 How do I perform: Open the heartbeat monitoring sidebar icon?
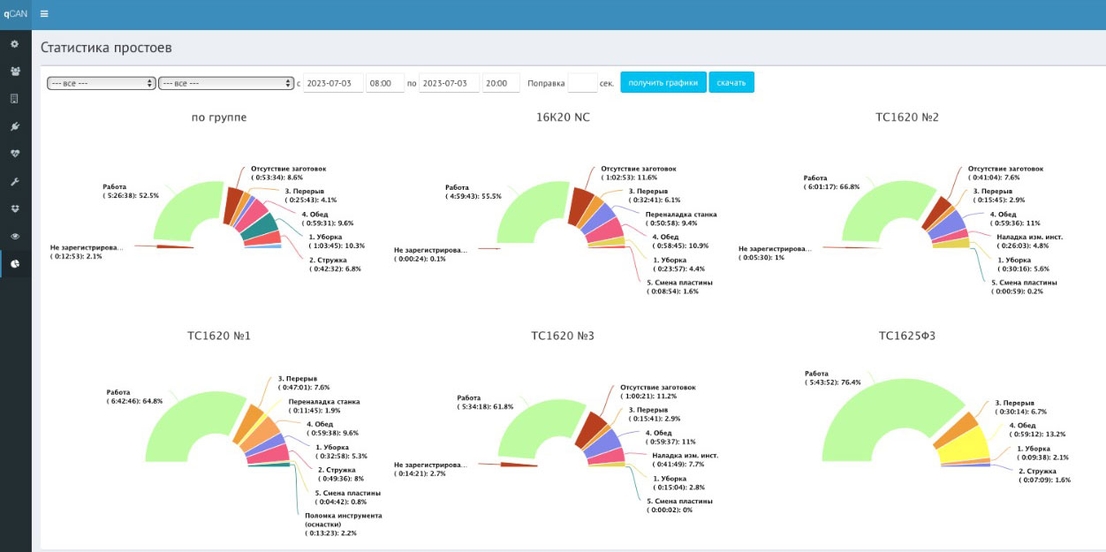[x=16, y=154]
